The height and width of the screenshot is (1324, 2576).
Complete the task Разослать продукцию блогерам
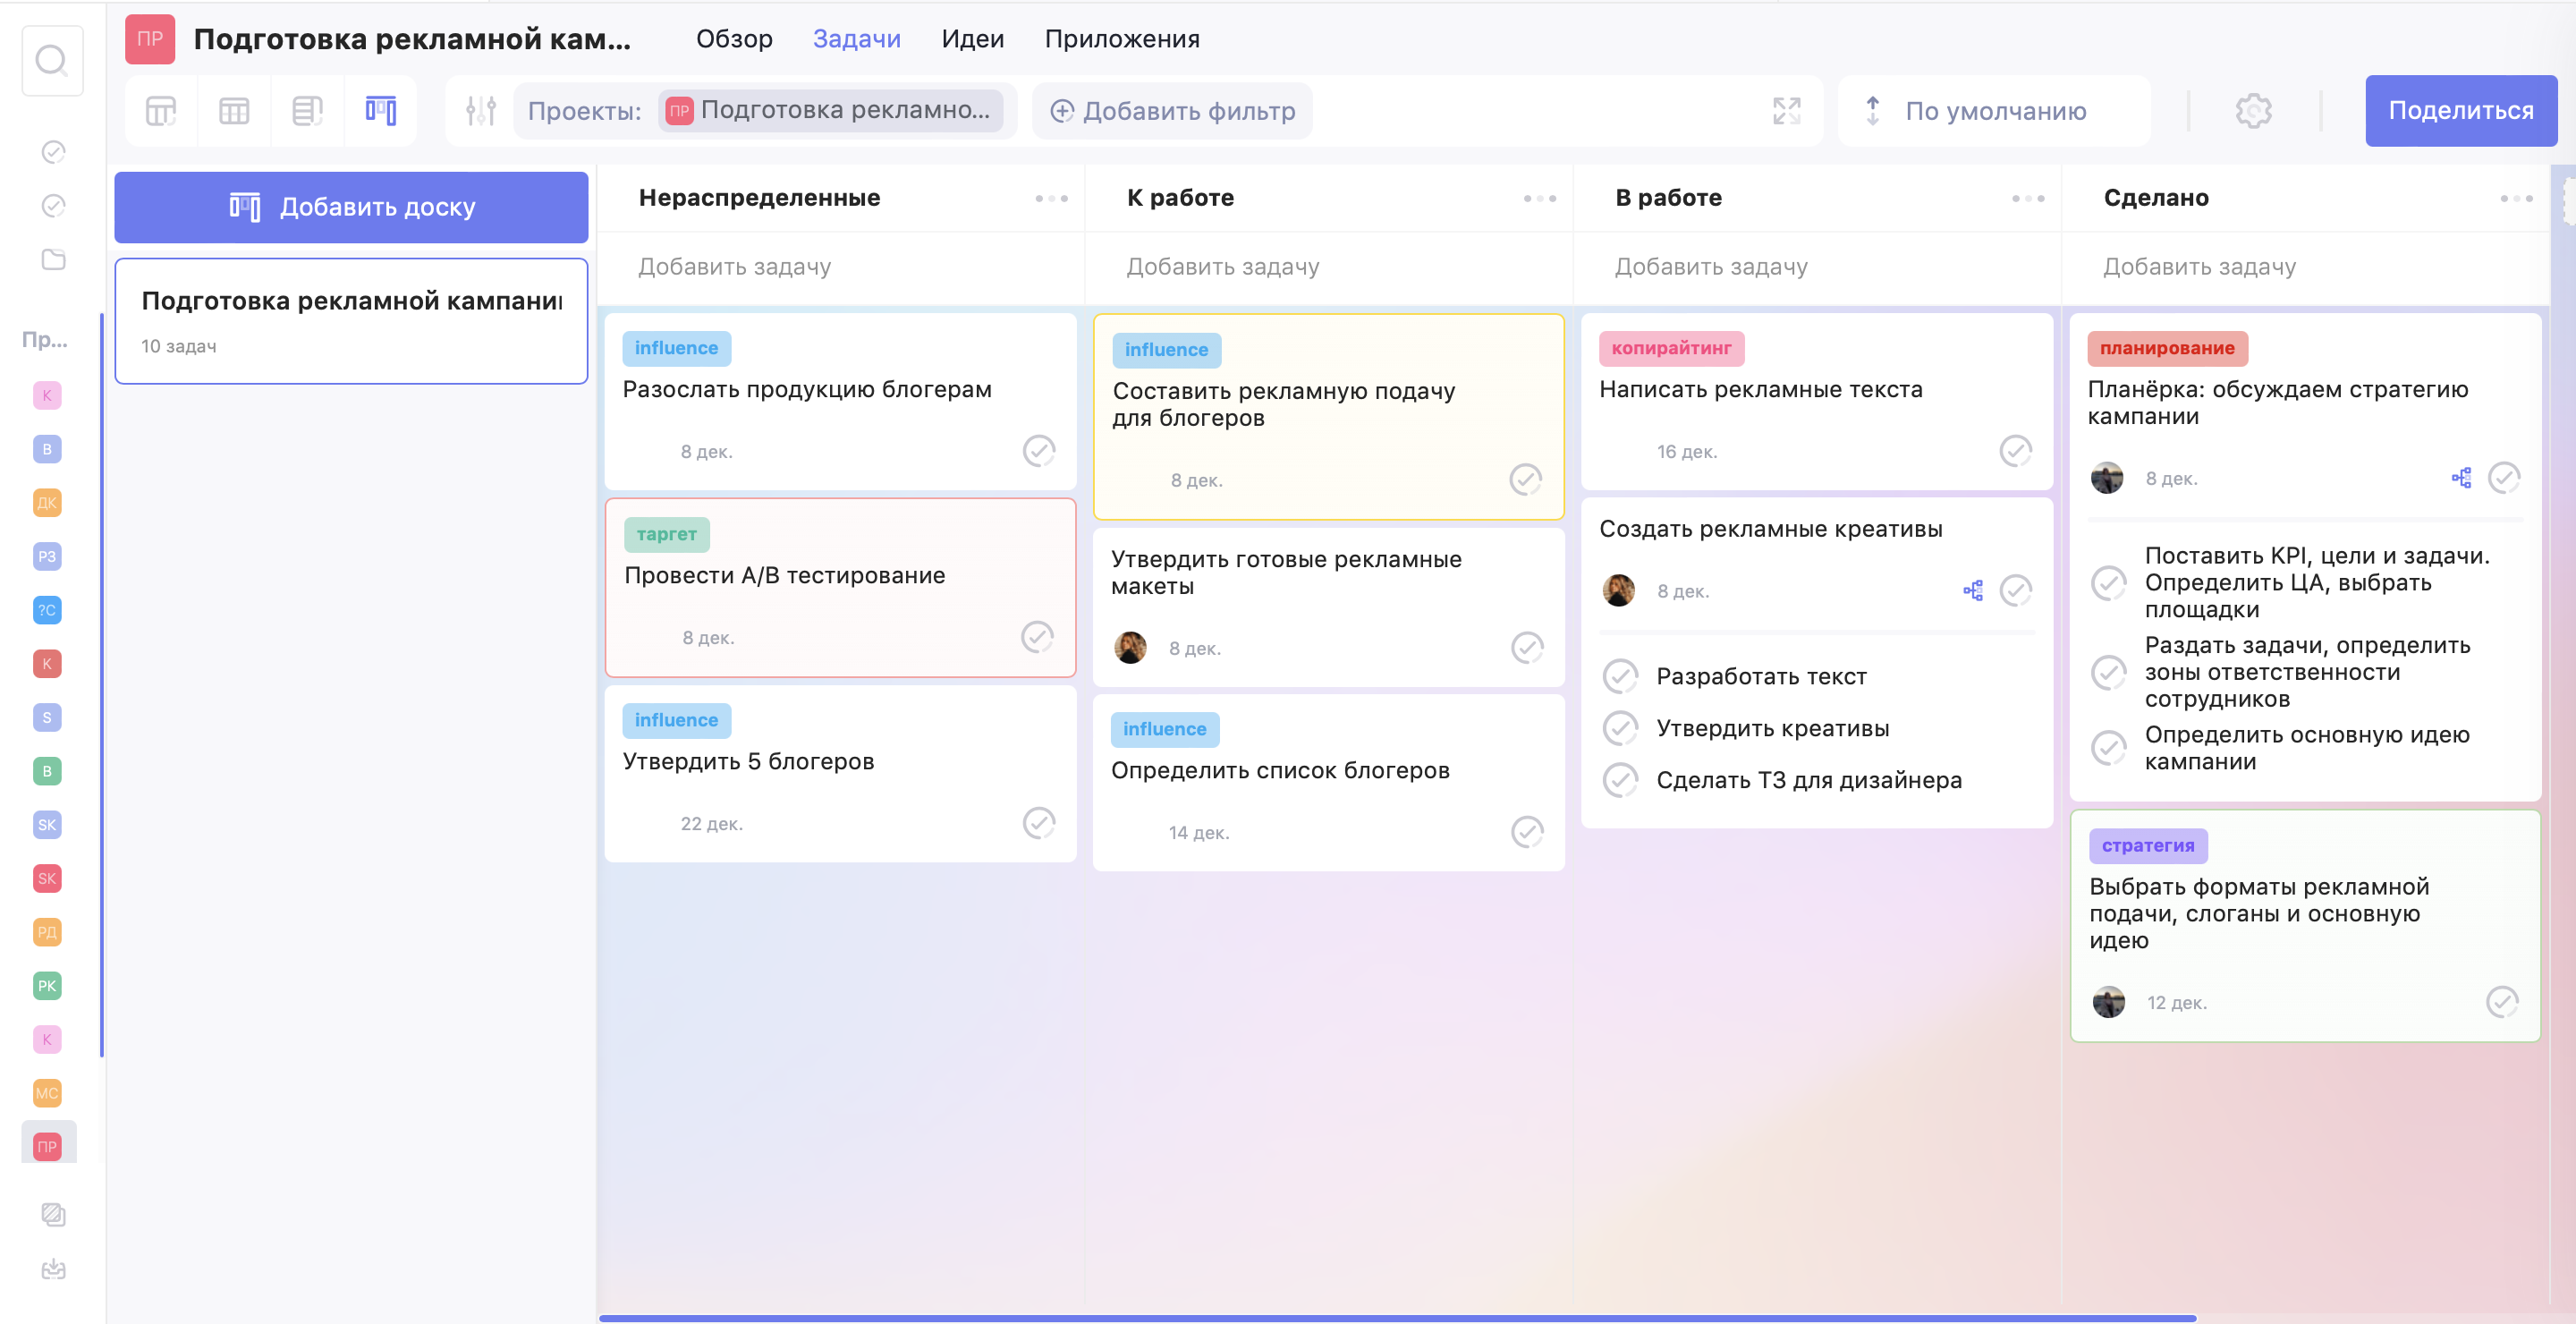(1038, 451)
